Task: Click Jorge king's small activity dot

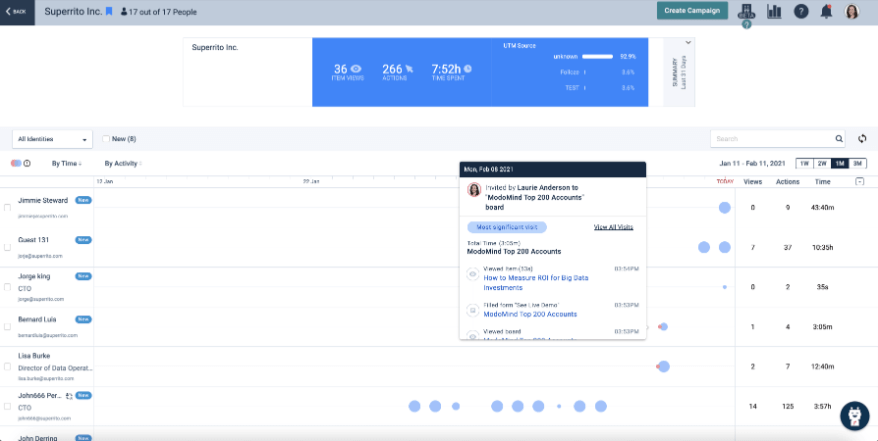Action: click(x=725, y=287)
